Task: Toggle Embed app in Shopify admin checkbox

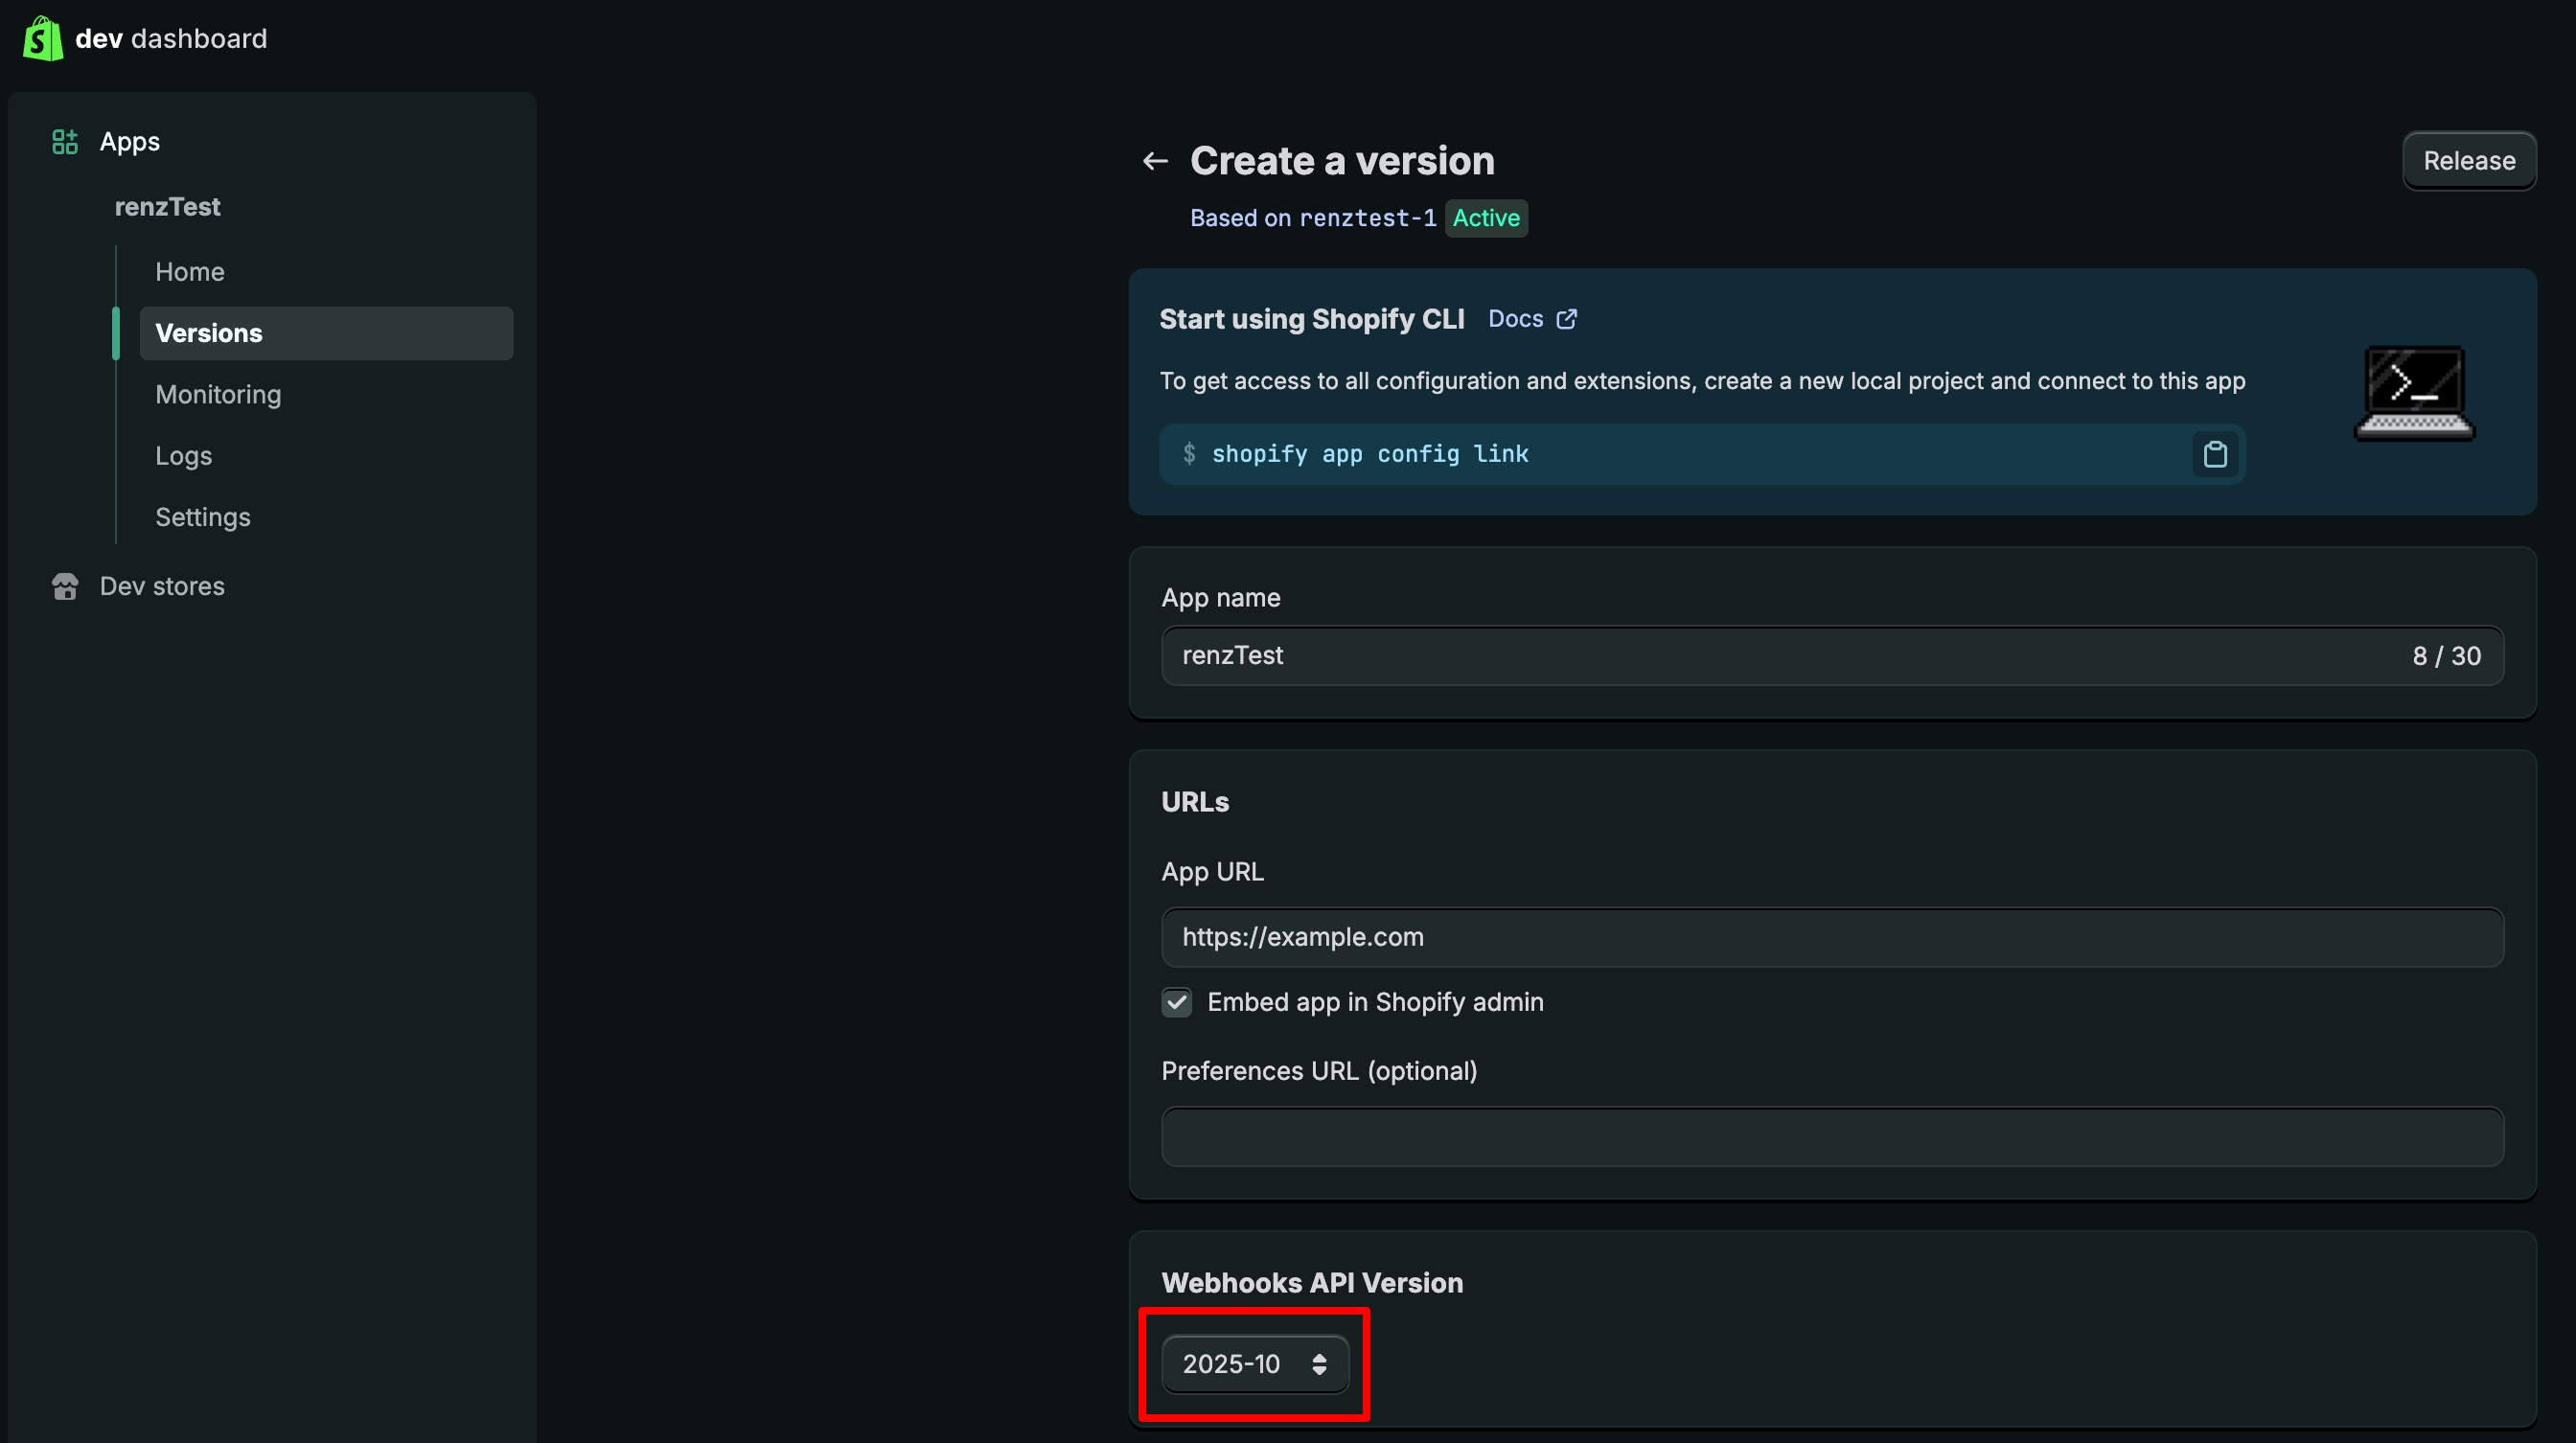Action: click(x=1177, y=1002)
